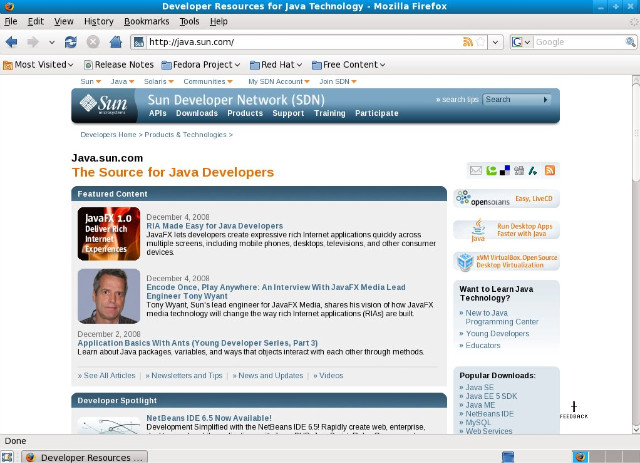This screenshot has width=640, height=463.
Task: Open the Downloads section of SDN
Action: click(x=197, y=113)
